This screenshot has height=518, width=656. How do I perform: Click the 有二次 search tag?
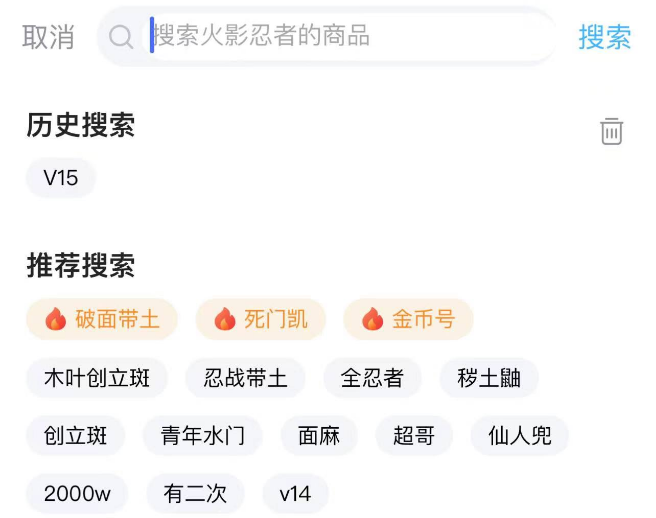(195, 494)
